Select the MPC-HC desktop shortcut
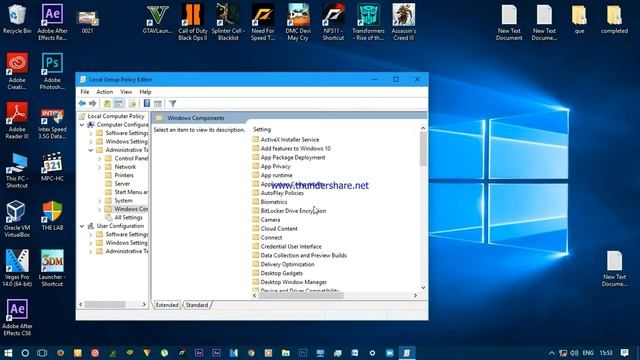Viewport: 640px width, 360px height. (52, 167)
